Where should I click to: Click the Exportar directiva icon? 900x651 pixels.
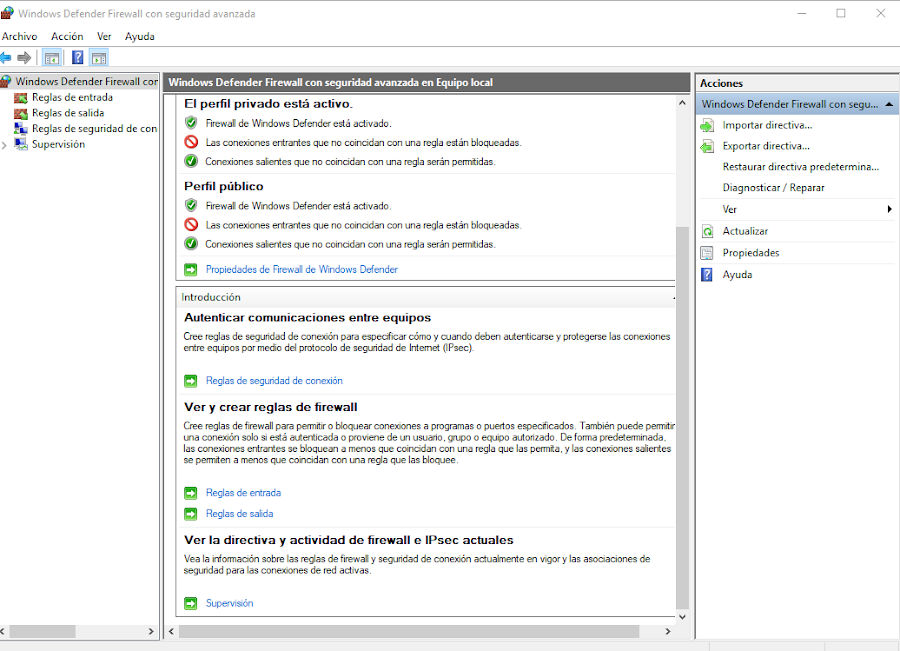[707, 146]
